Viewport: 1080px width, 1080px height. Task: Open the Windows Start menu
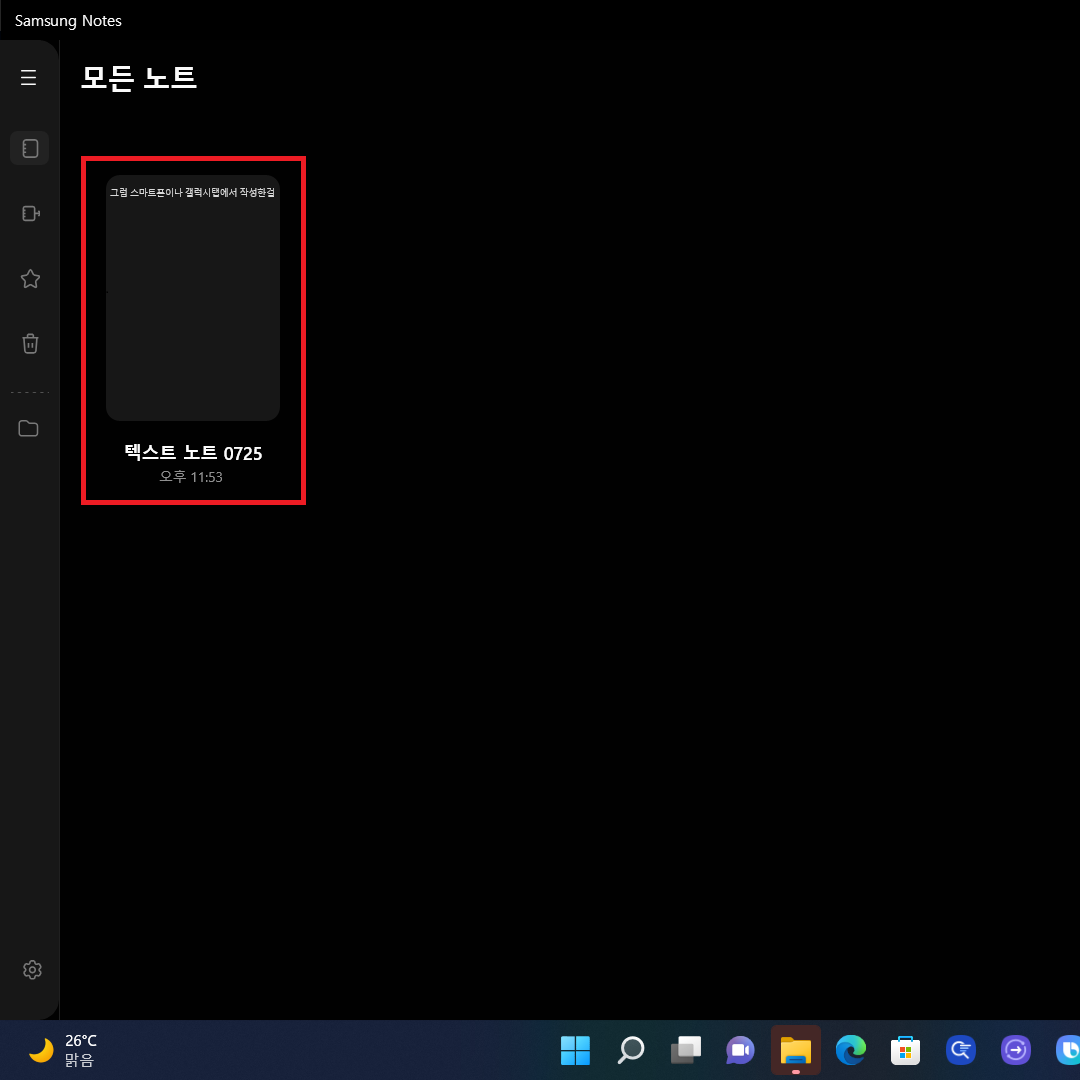575,1050
